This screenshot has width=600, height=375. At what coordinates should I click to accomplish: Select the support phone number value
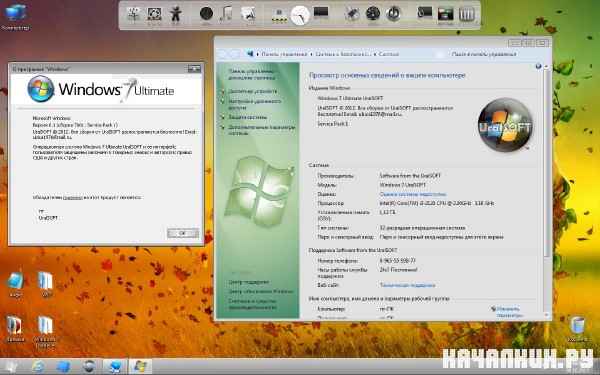click(398, 261)
